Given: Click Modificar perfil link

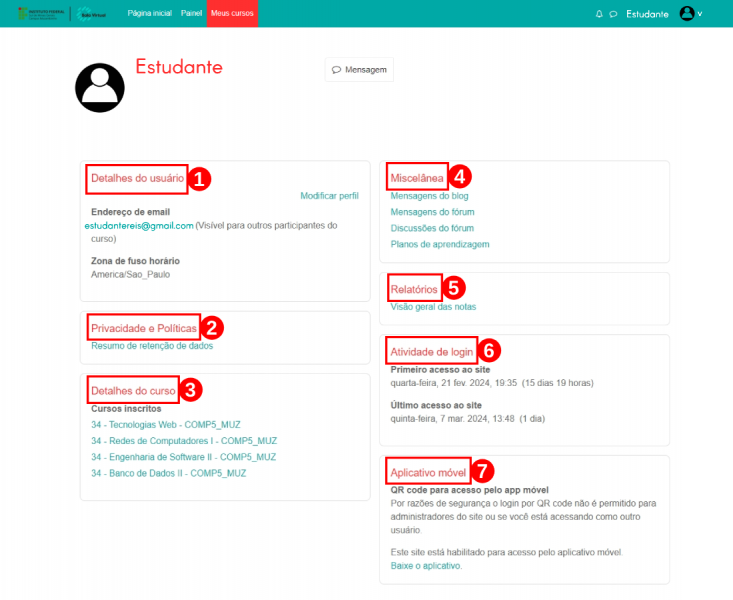Looking at the screenshot, I should click(x=329, y=195).
